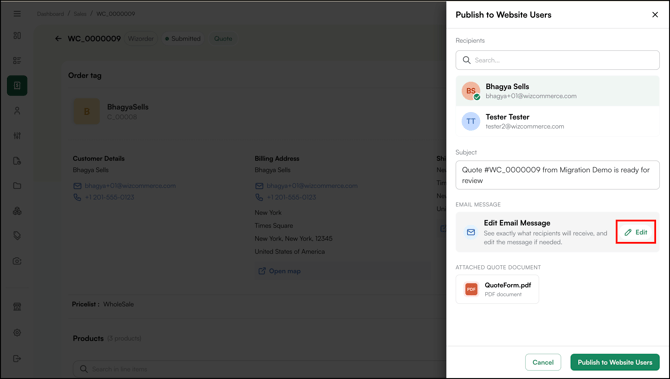Open the list view icon in sidebar
The image size is (670, 379).
point(17,61)
